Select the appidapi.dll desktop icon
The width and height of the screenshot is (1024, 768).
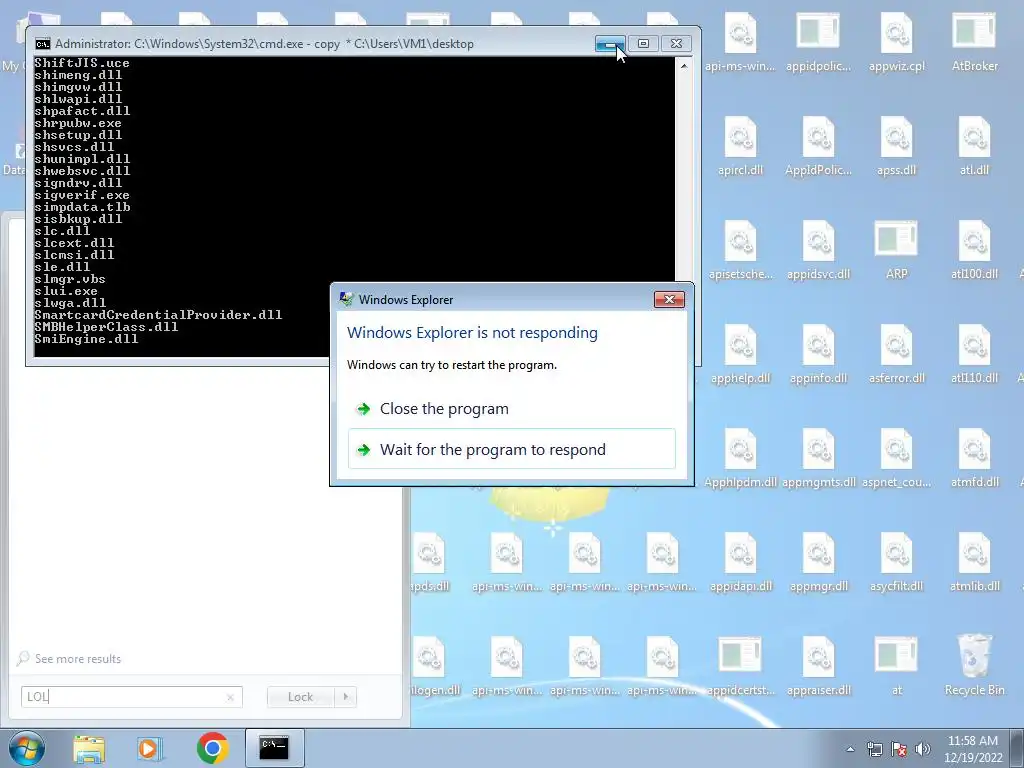(740, 561)
